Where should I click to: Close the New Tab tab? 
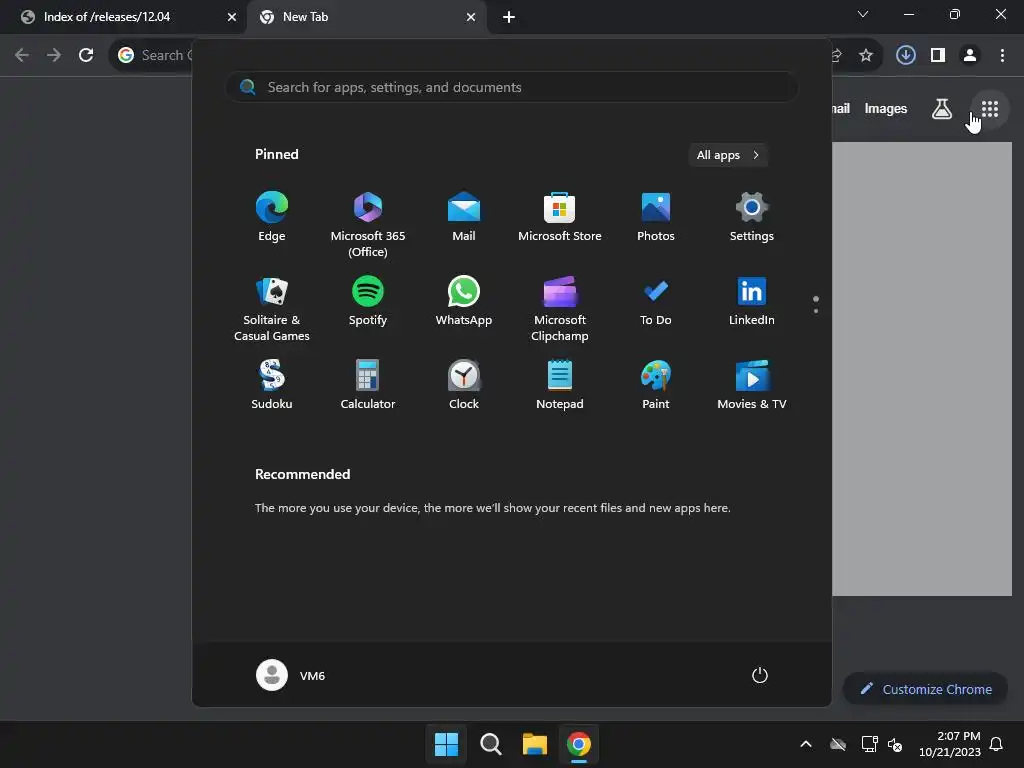pos(471,17)
